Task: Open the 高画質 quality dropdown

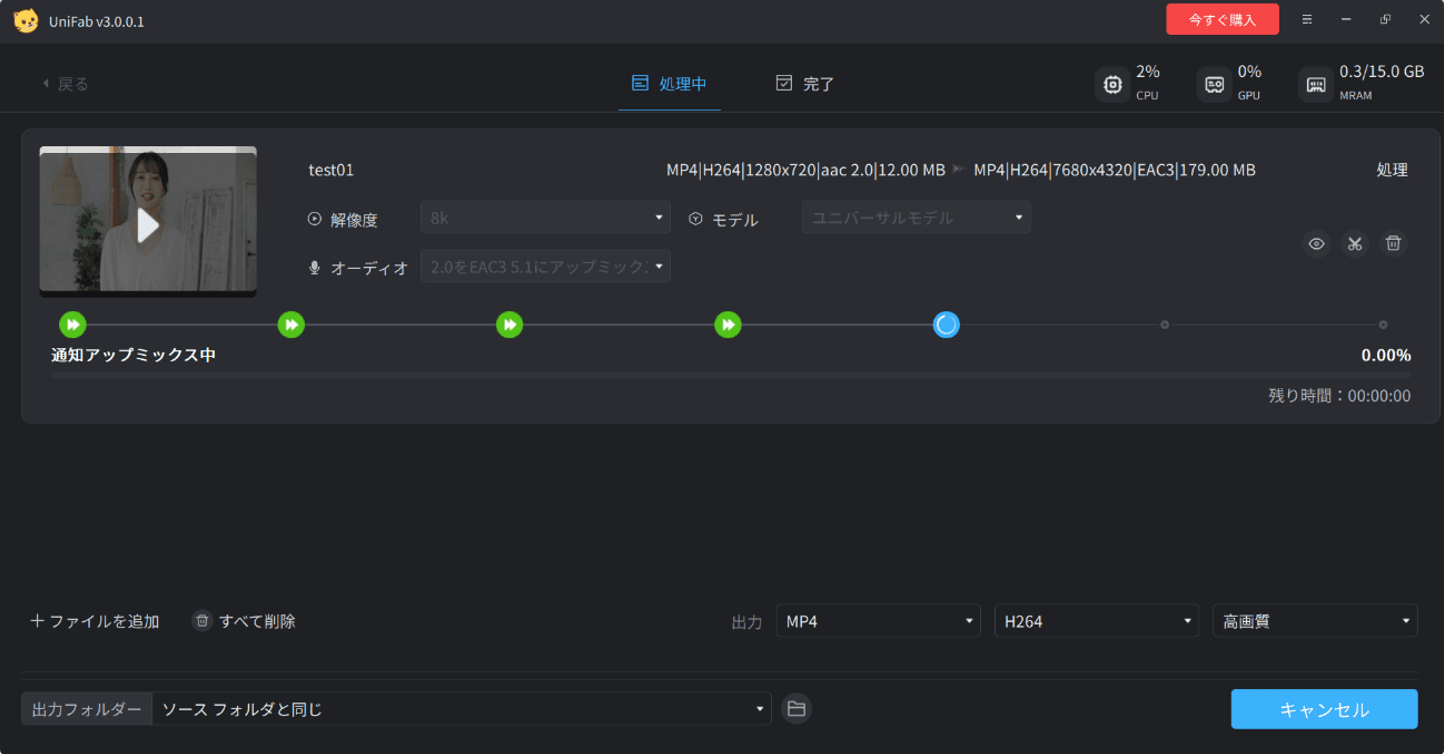Action: 1315,621
